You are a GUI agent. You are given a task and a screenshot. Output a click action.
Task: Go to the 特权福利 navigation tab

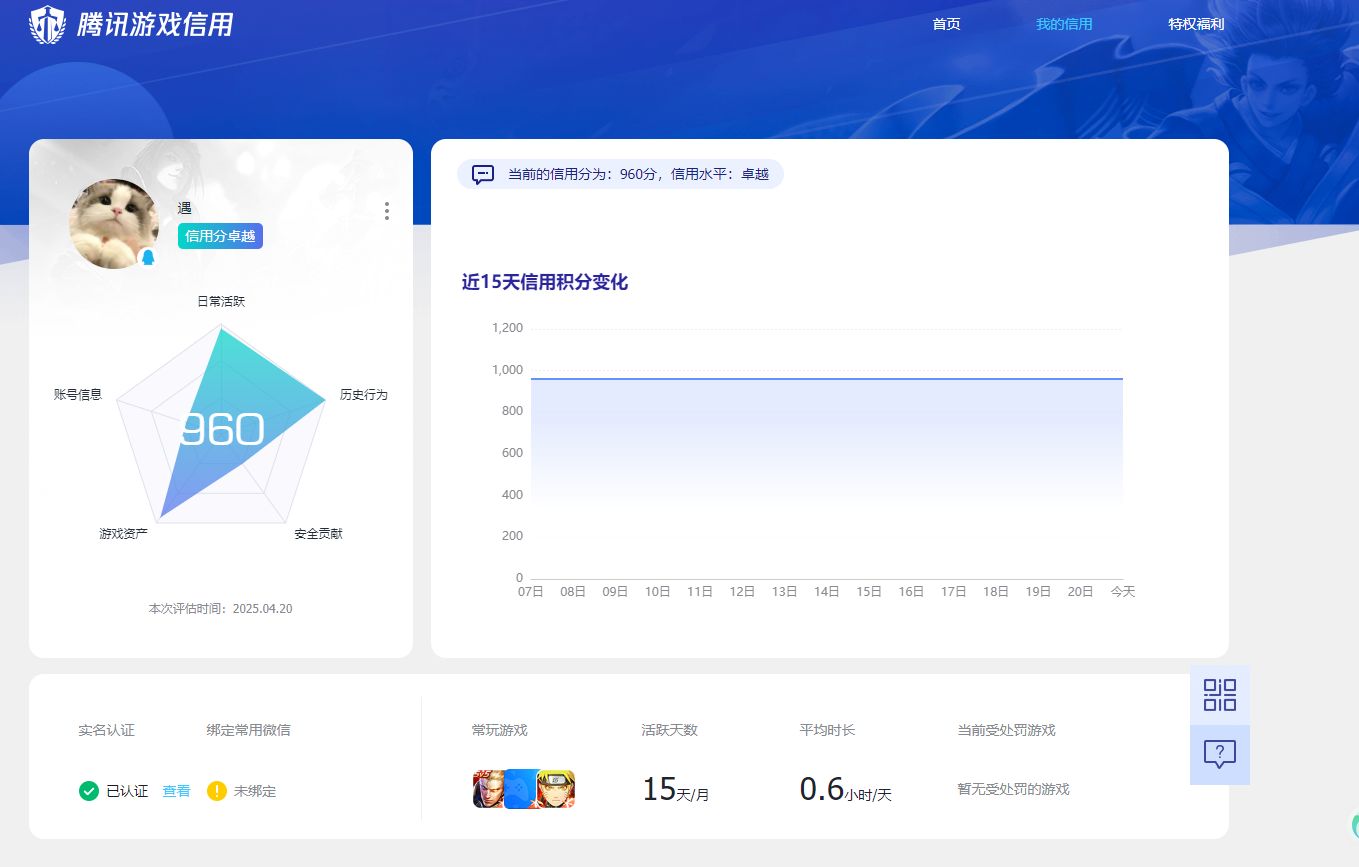pyautogui.click(x=1196, y=24)
